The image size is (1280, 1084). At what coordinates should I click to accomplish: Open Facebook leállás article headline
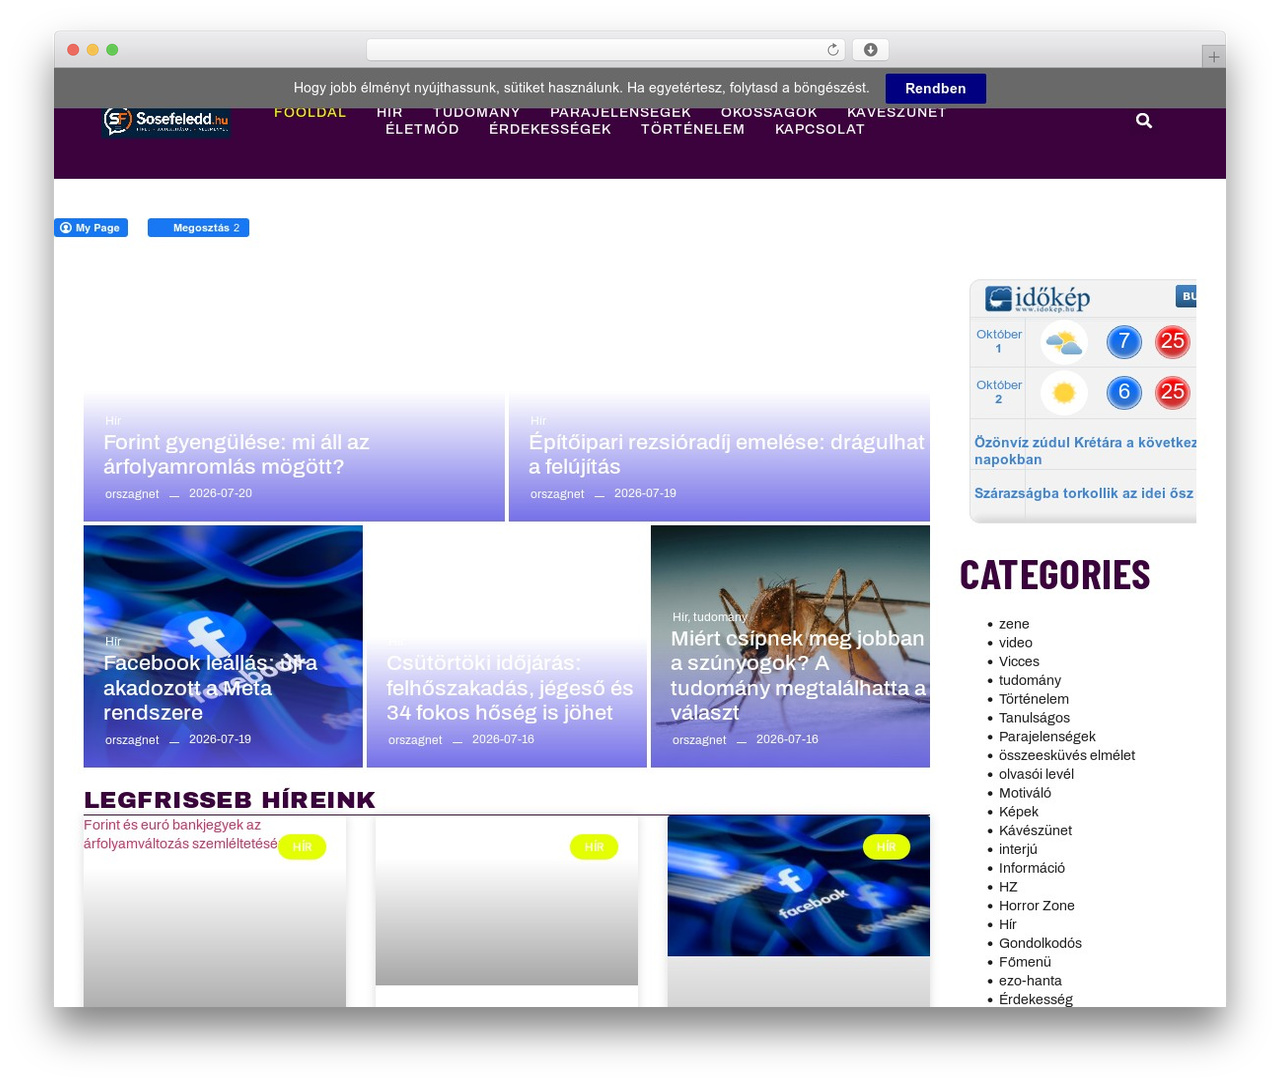[x=210, y=688]
